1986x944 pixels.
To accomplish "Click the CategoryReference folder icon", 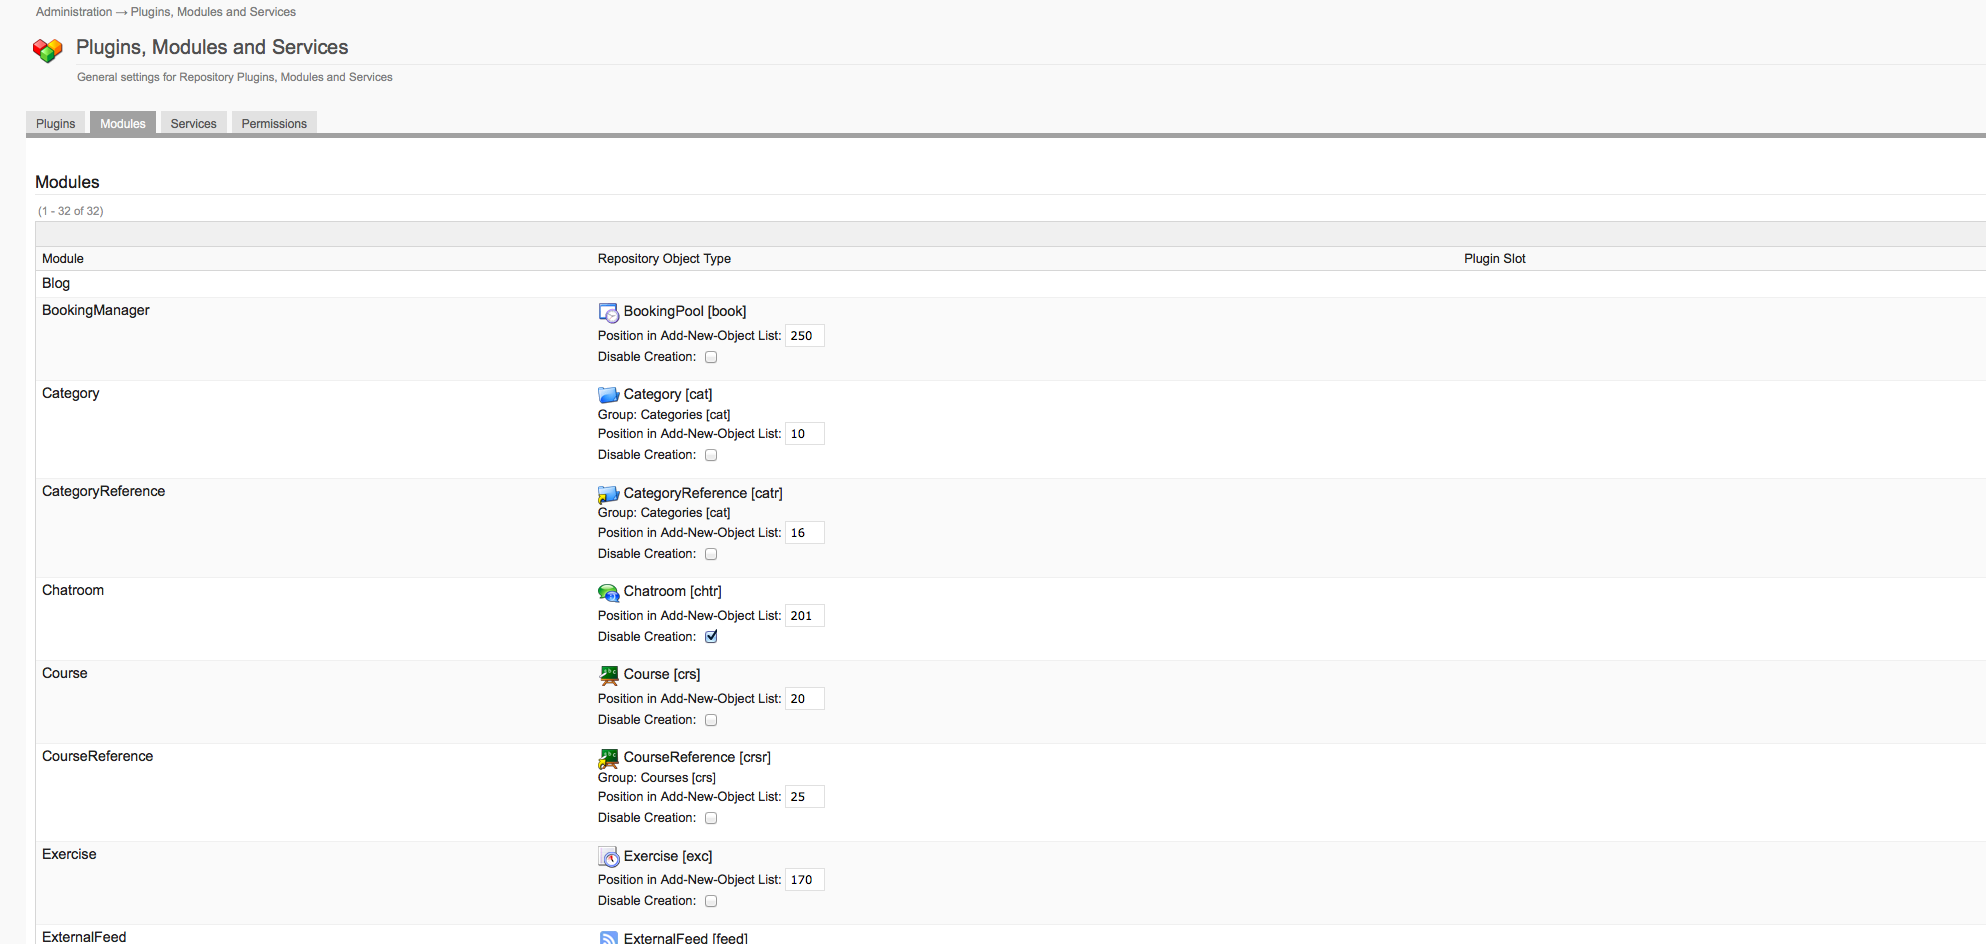I will (608, 494).
